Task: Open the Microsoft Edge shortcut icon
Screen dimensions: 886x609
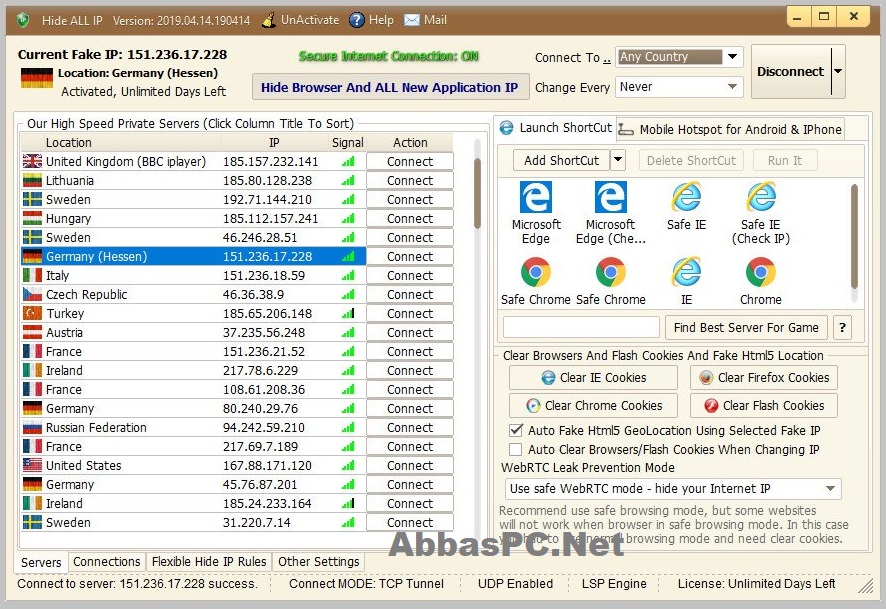Action: 536,197
